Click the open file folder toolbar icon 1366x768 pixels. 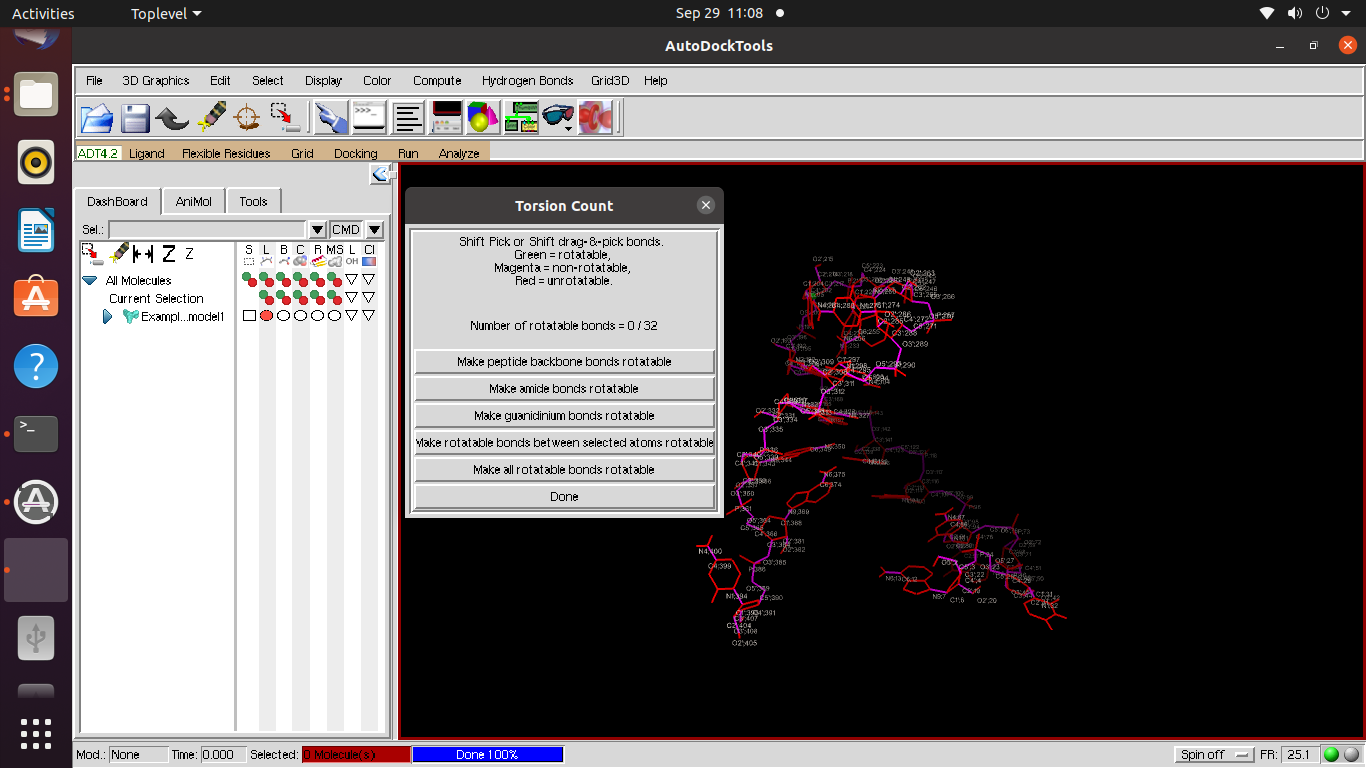tap(97, 118)
